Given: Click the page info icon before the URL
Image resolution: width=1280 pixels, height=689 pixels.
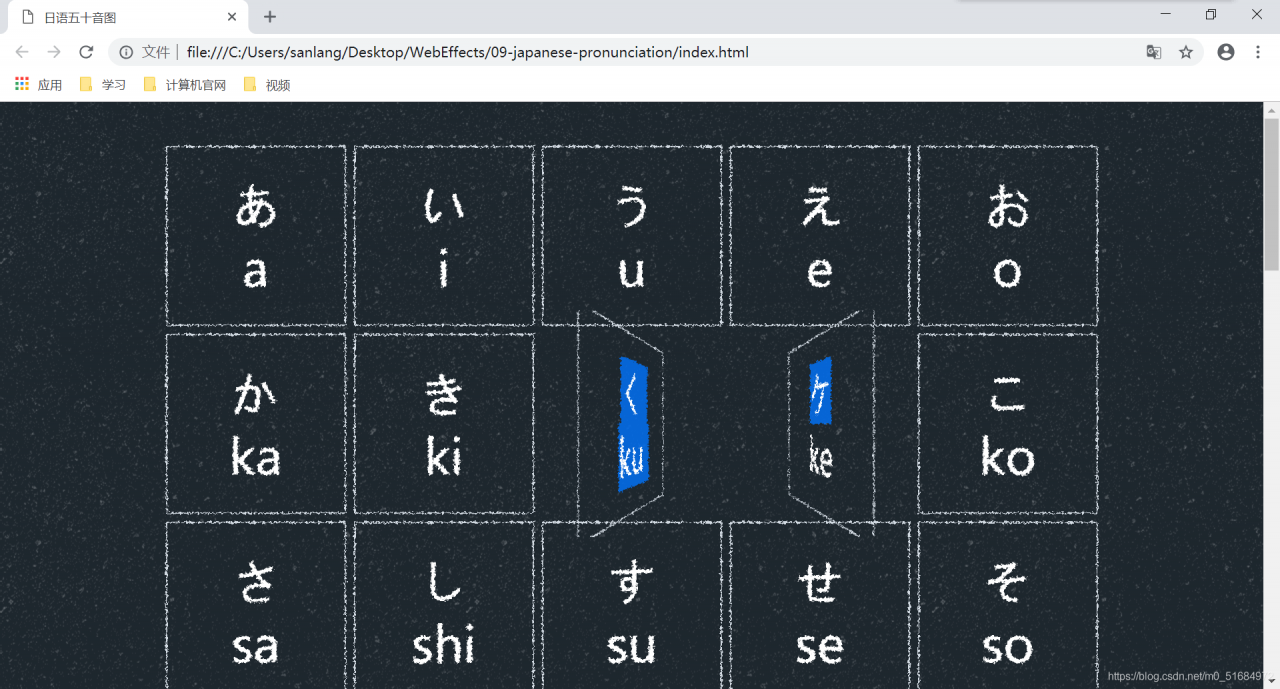Looking at the screenshot, I should (x=125, y=52).
